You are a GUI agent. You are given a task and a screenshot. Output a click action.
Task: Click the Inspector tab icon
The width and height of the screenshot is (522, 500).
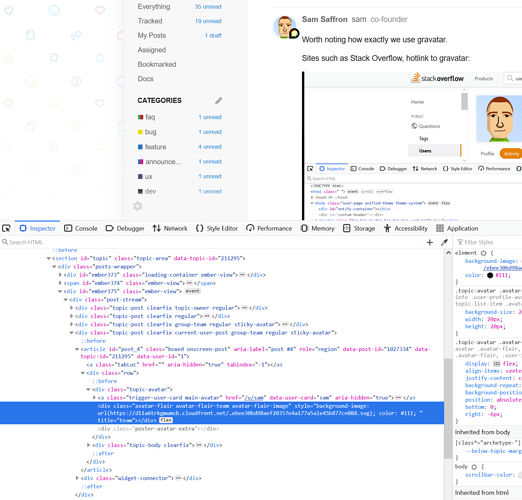pos(23,228)
